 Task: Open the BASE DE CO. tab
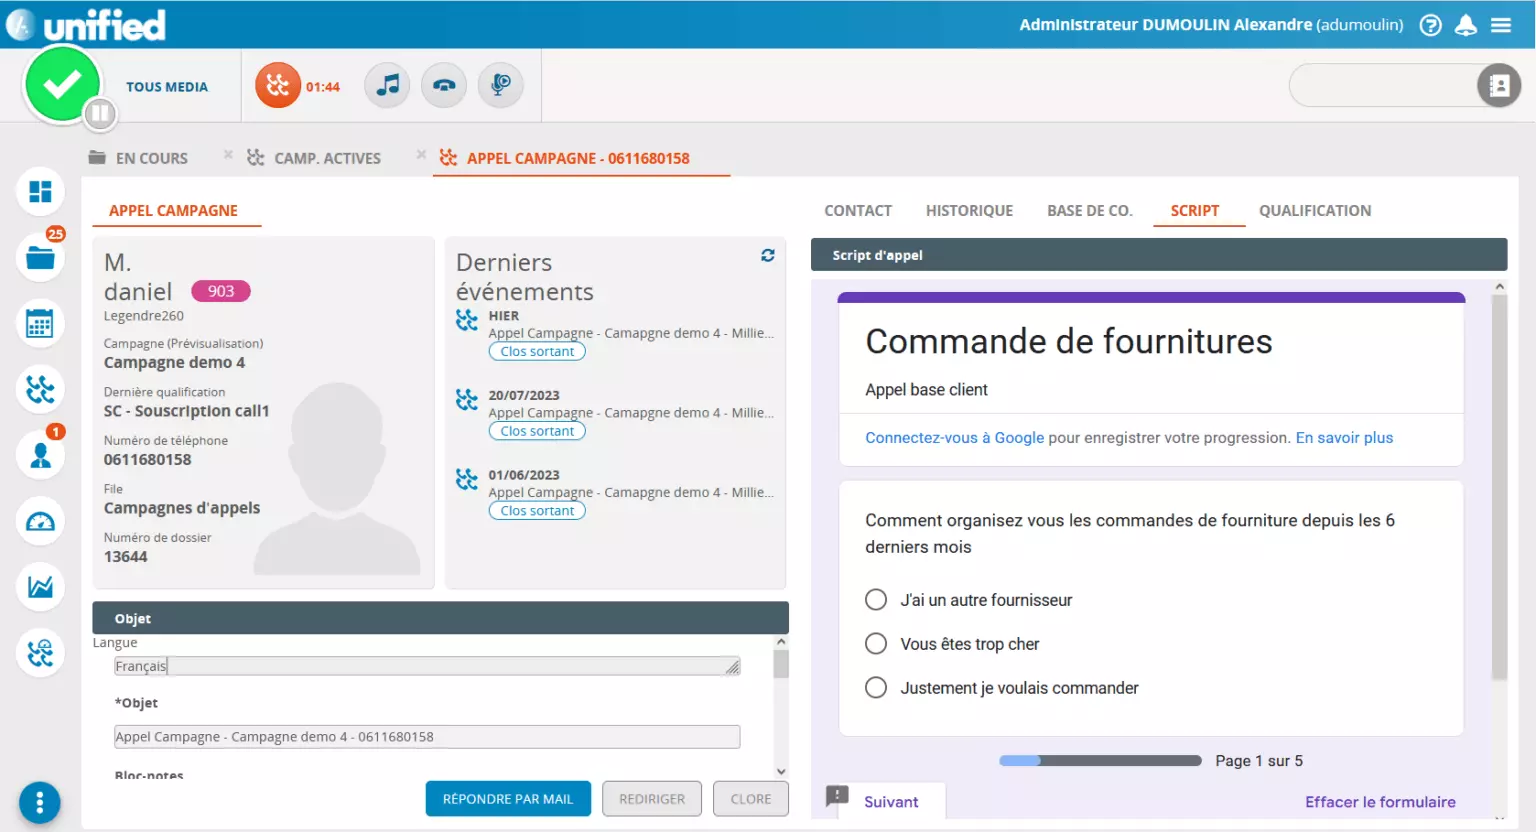click(x=1089, y=211)
